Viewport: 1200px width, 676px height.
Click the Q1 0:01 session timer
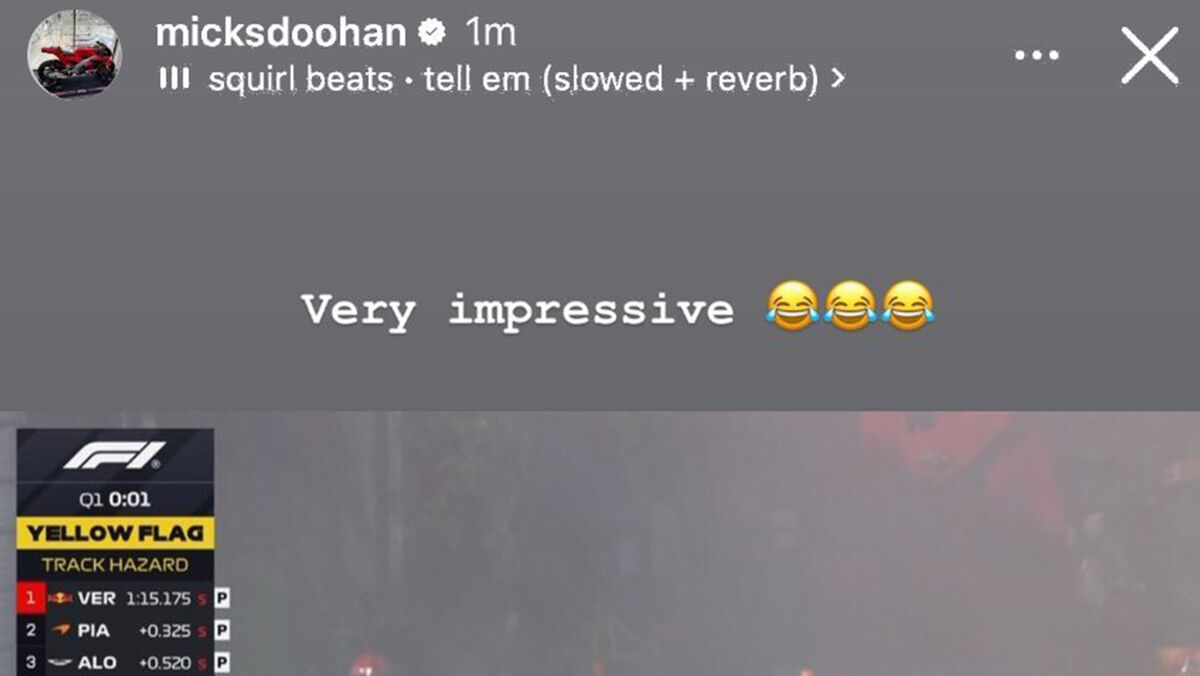tap(115, 499)
